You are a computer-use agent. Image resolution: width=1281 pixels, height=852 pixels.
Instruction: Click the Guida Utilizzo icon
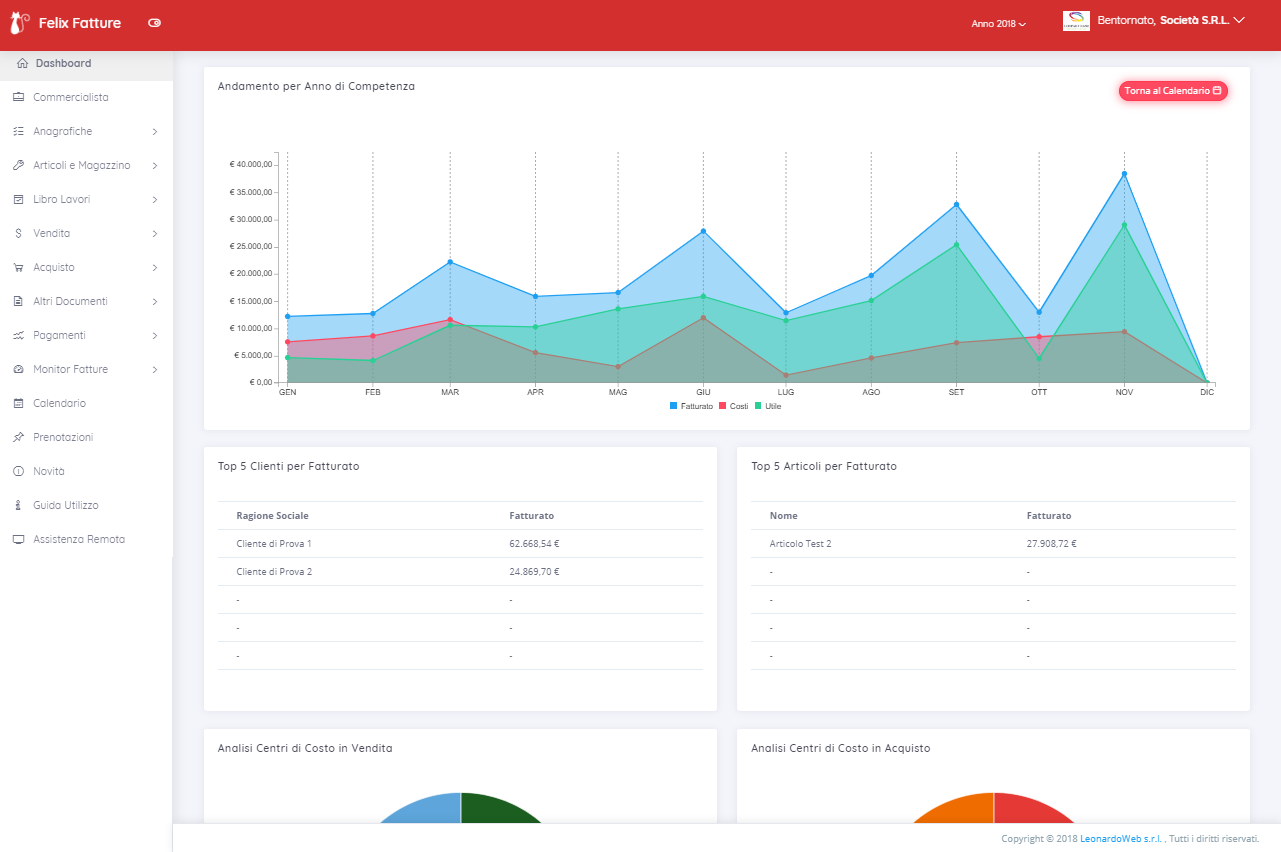18,505
